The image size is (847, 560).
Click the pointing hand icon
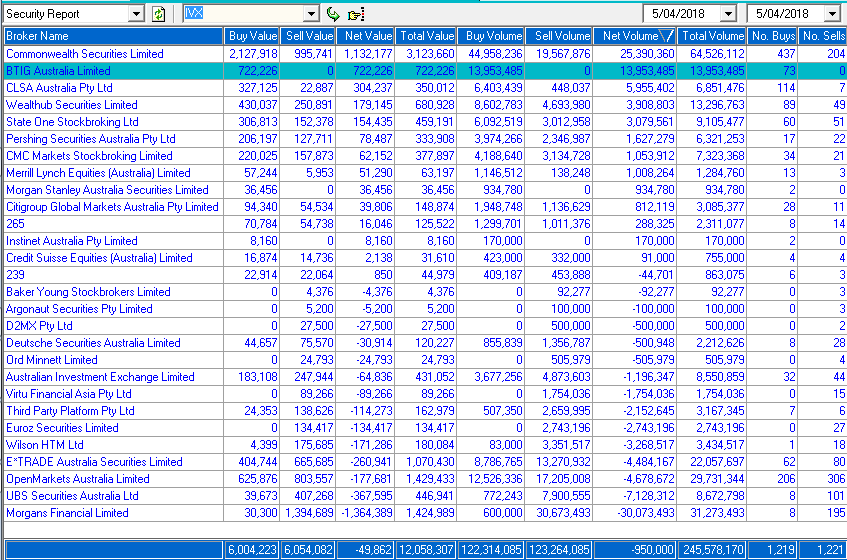click(356, 14)
